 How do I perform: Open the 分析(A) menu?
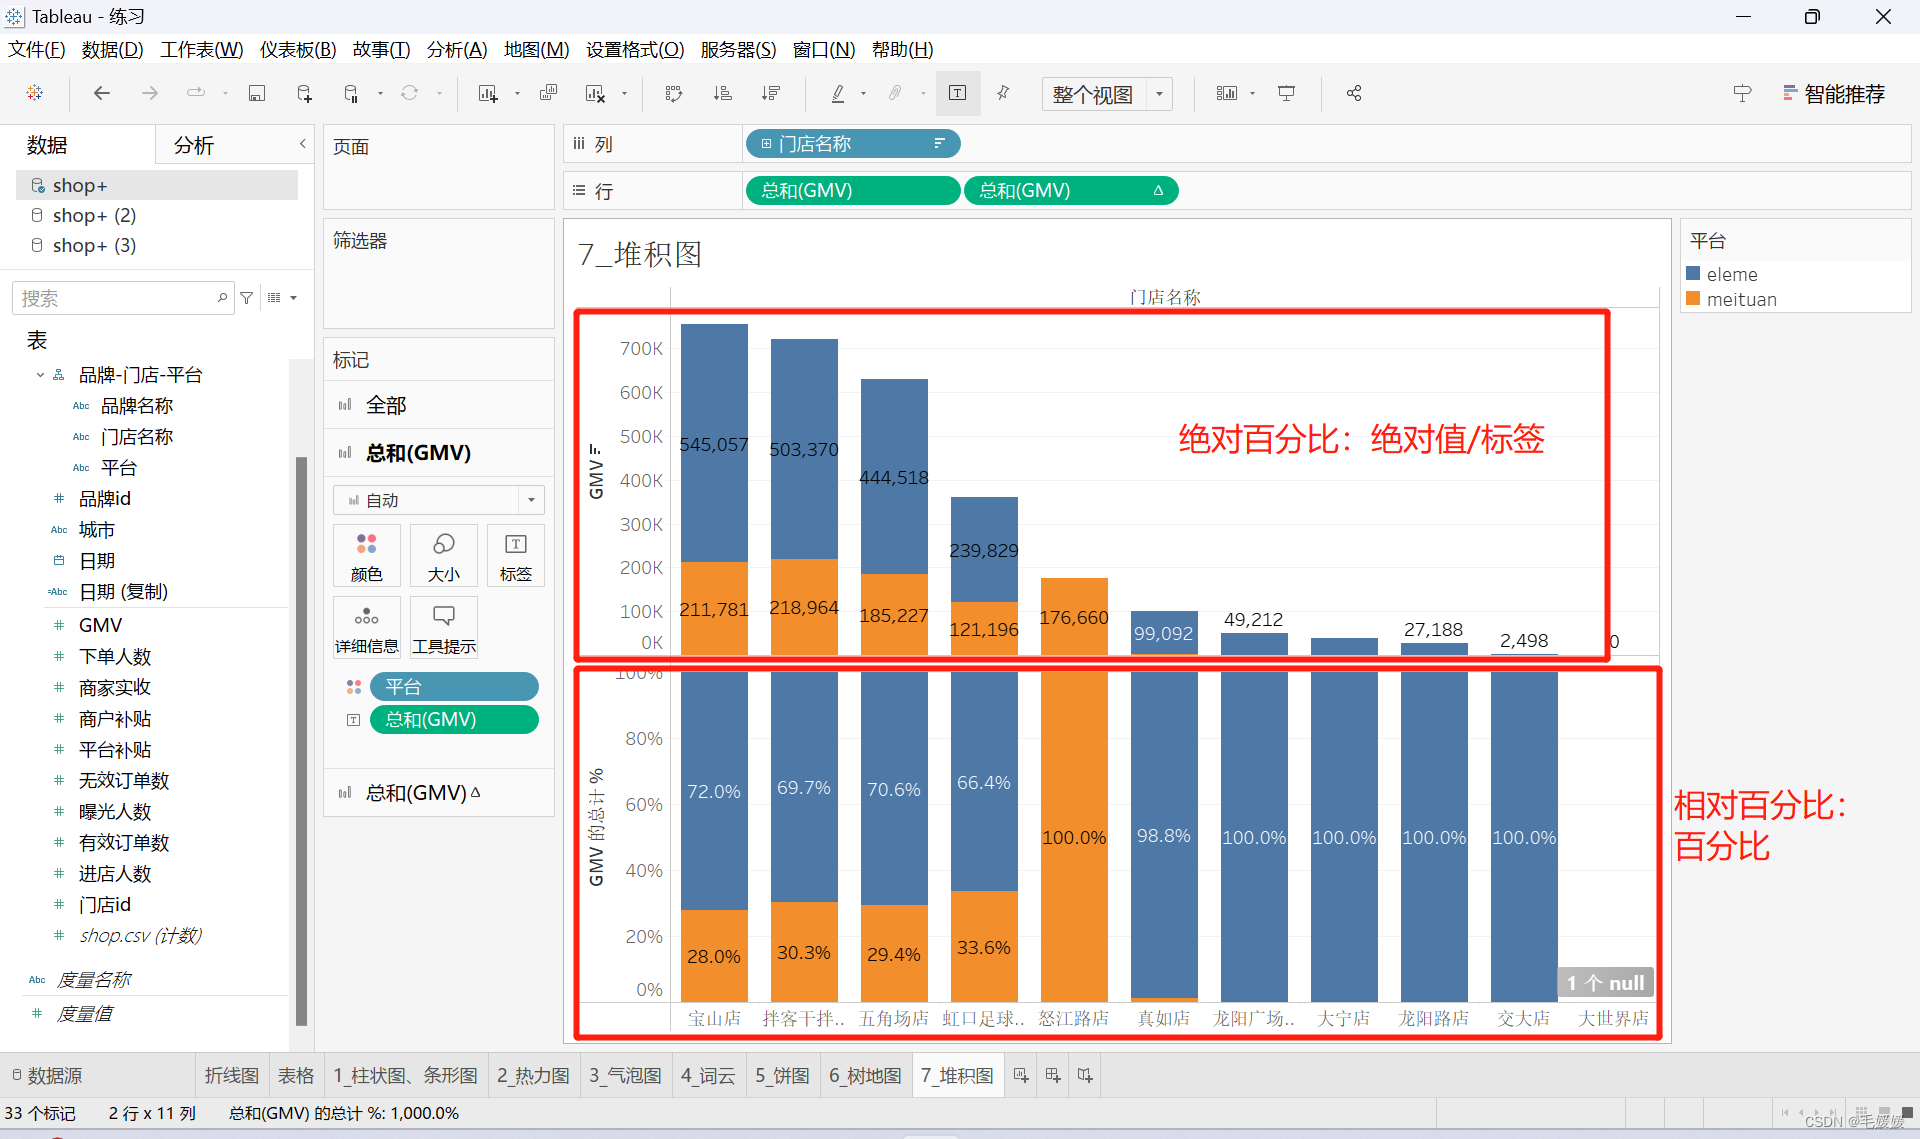(x=457, y=49)
